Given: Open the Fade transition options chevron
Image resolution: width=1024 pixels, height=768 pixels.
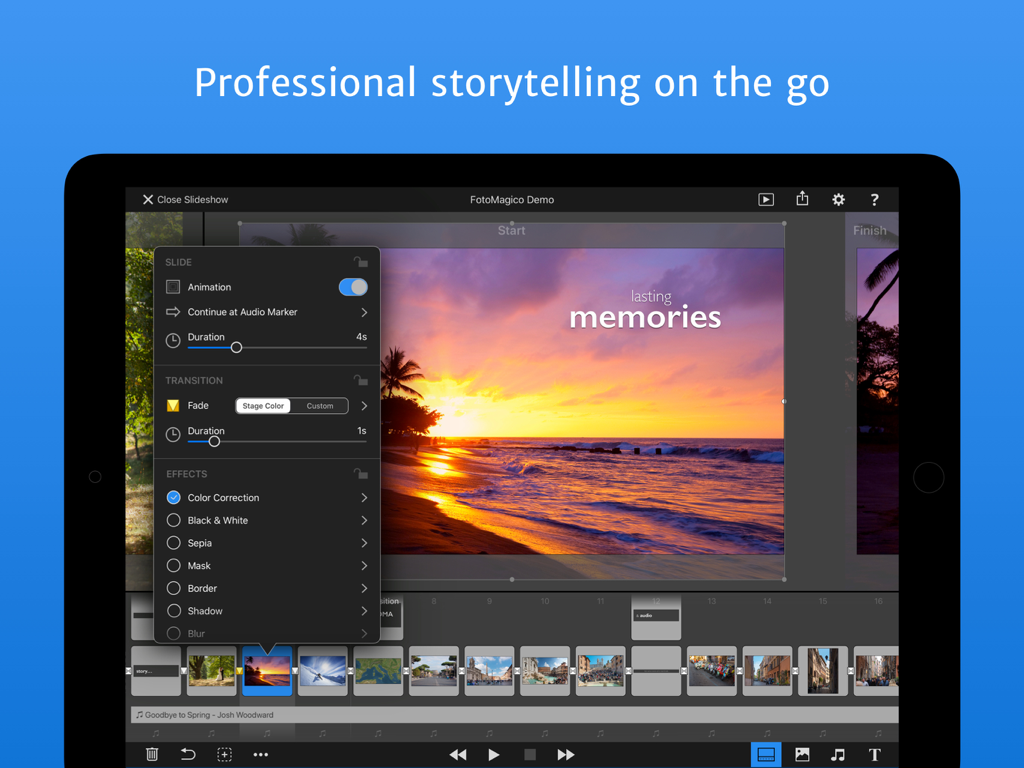Looking at the screenshot, I should click(x=366, y=405).
